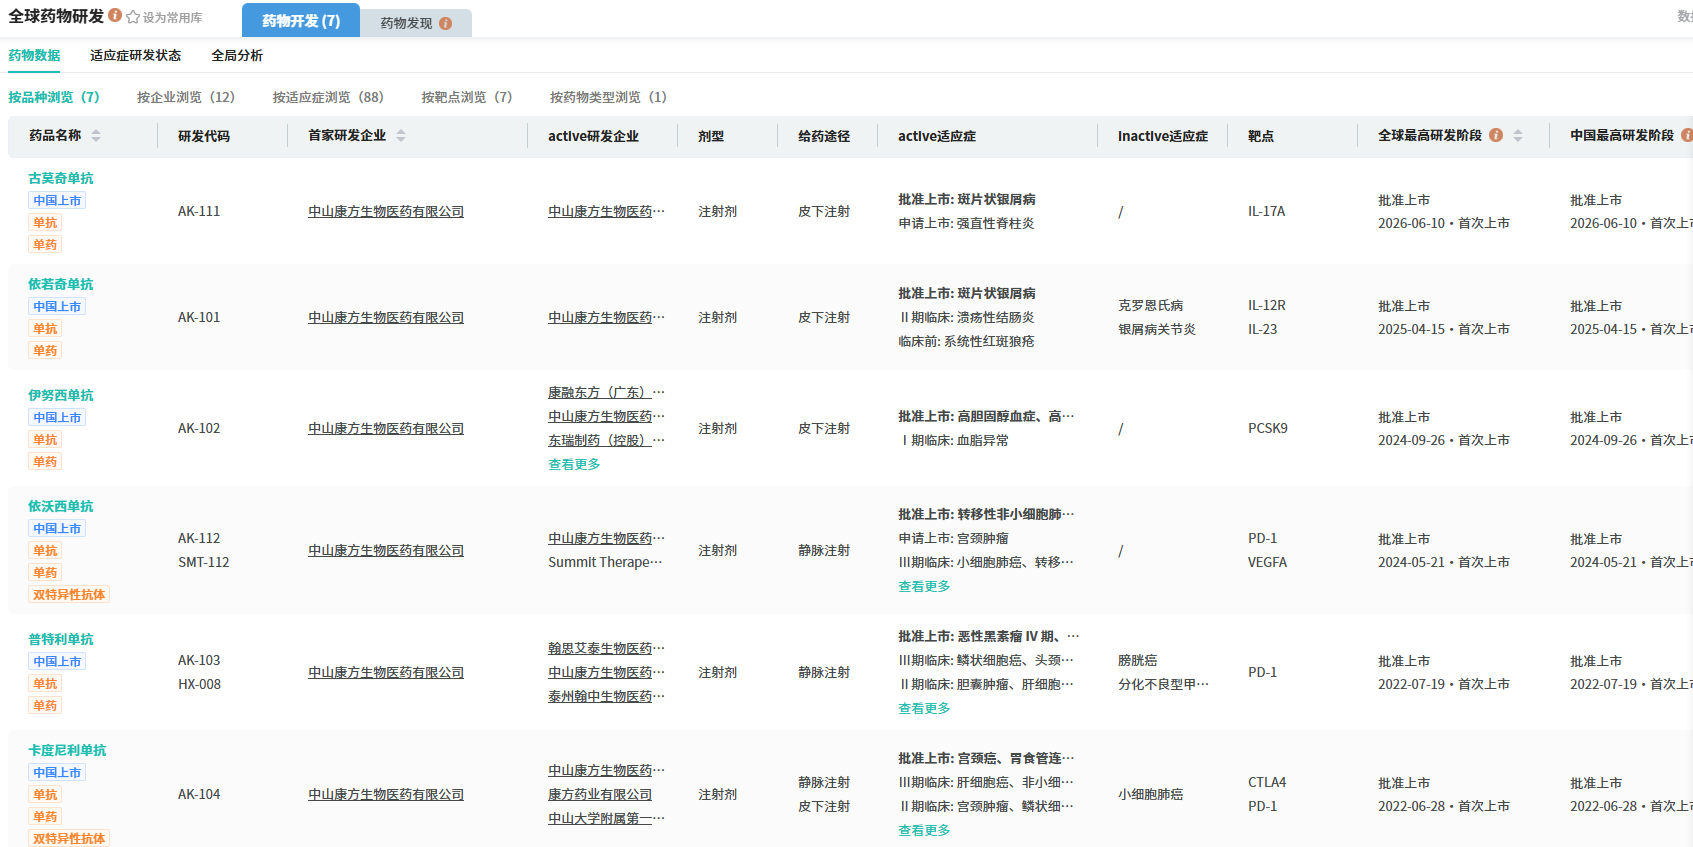Screen dimensions: 1693x847
Task: Open drug 依沃西单抗 details
Action: click(x=61, y=506)
